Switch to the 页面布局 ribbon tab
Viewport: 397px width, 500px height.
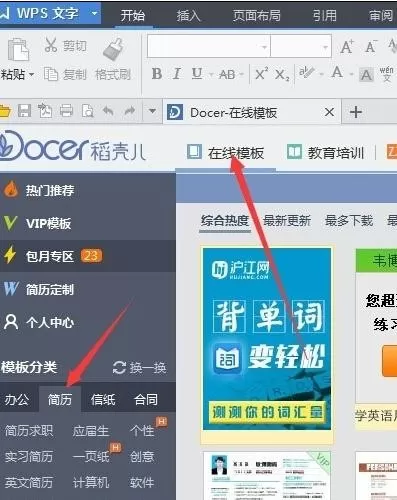[x=256, y=15]
